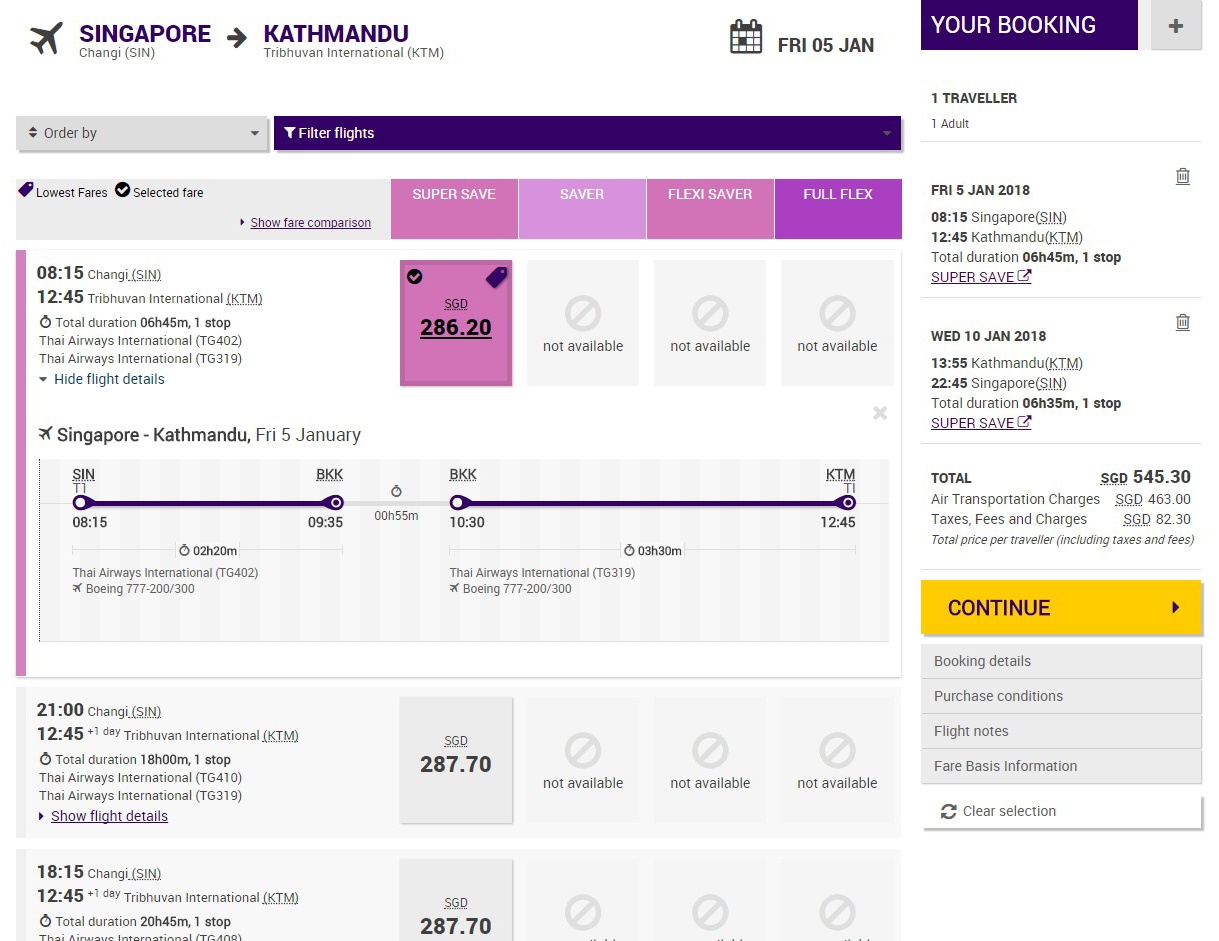Open the Booking details section
Image resolution: width=1219 pixels, height=941 pixels.
[1061, 661]
